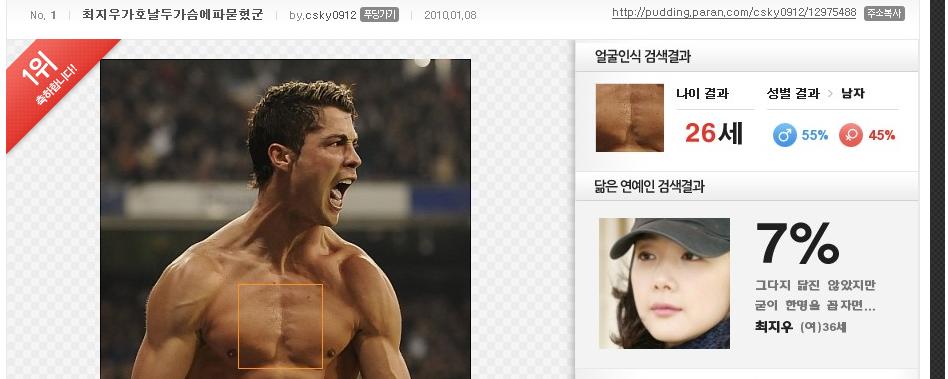Image resolution: width=948 pixels, height=379 pixels.
Task: Click the 닮은 연예인 검색결과 header
Action: 649,187
